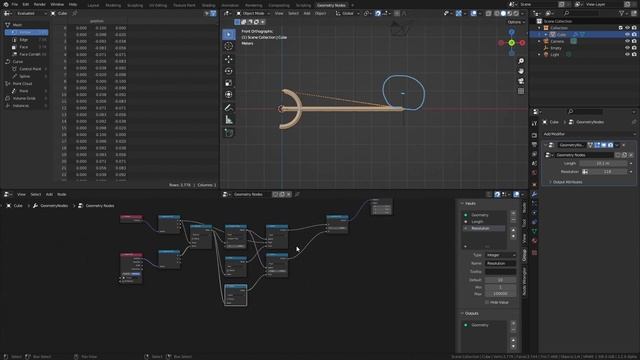Open the Object Data properties green triangle tab
The height and width of the screenshot is (360, 640).
click(534, 231)
